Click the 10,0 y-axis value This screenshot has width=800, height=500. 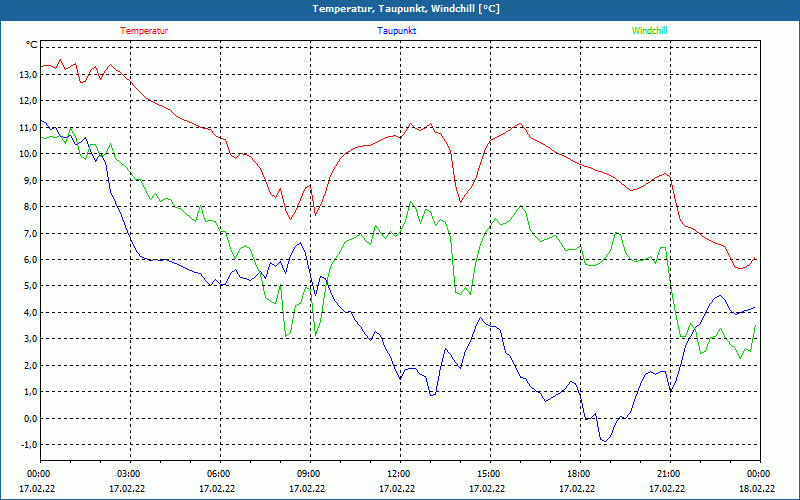[x=29, y=154]
